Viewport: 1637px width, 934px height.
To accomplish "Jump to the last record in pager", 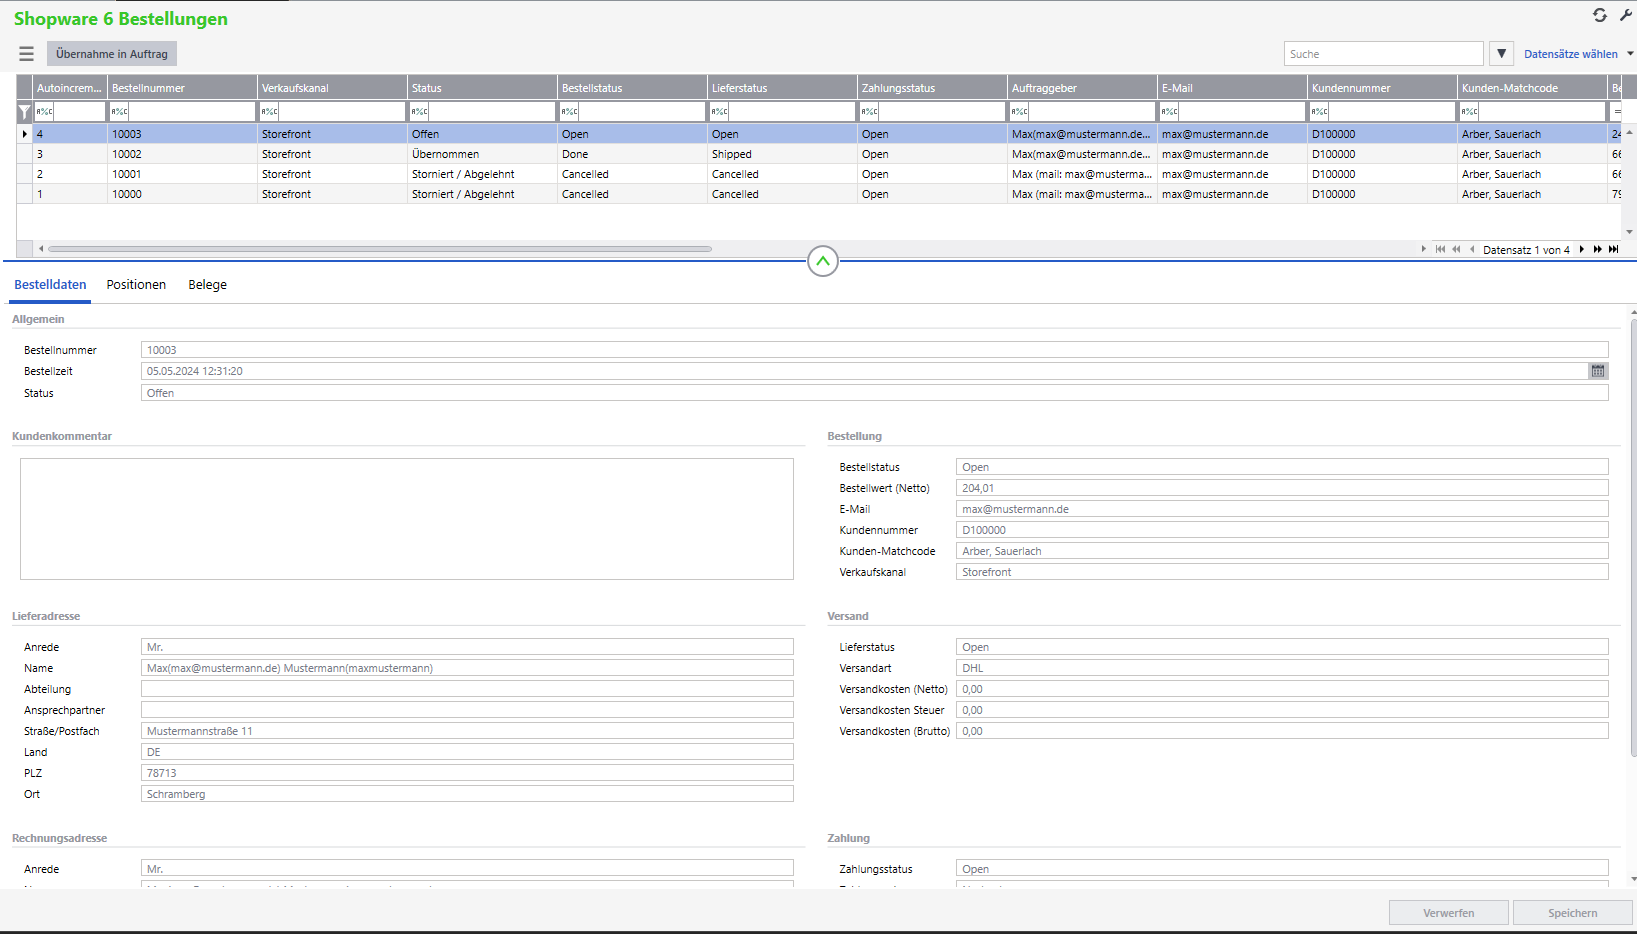I will [x=1613, y=250].
